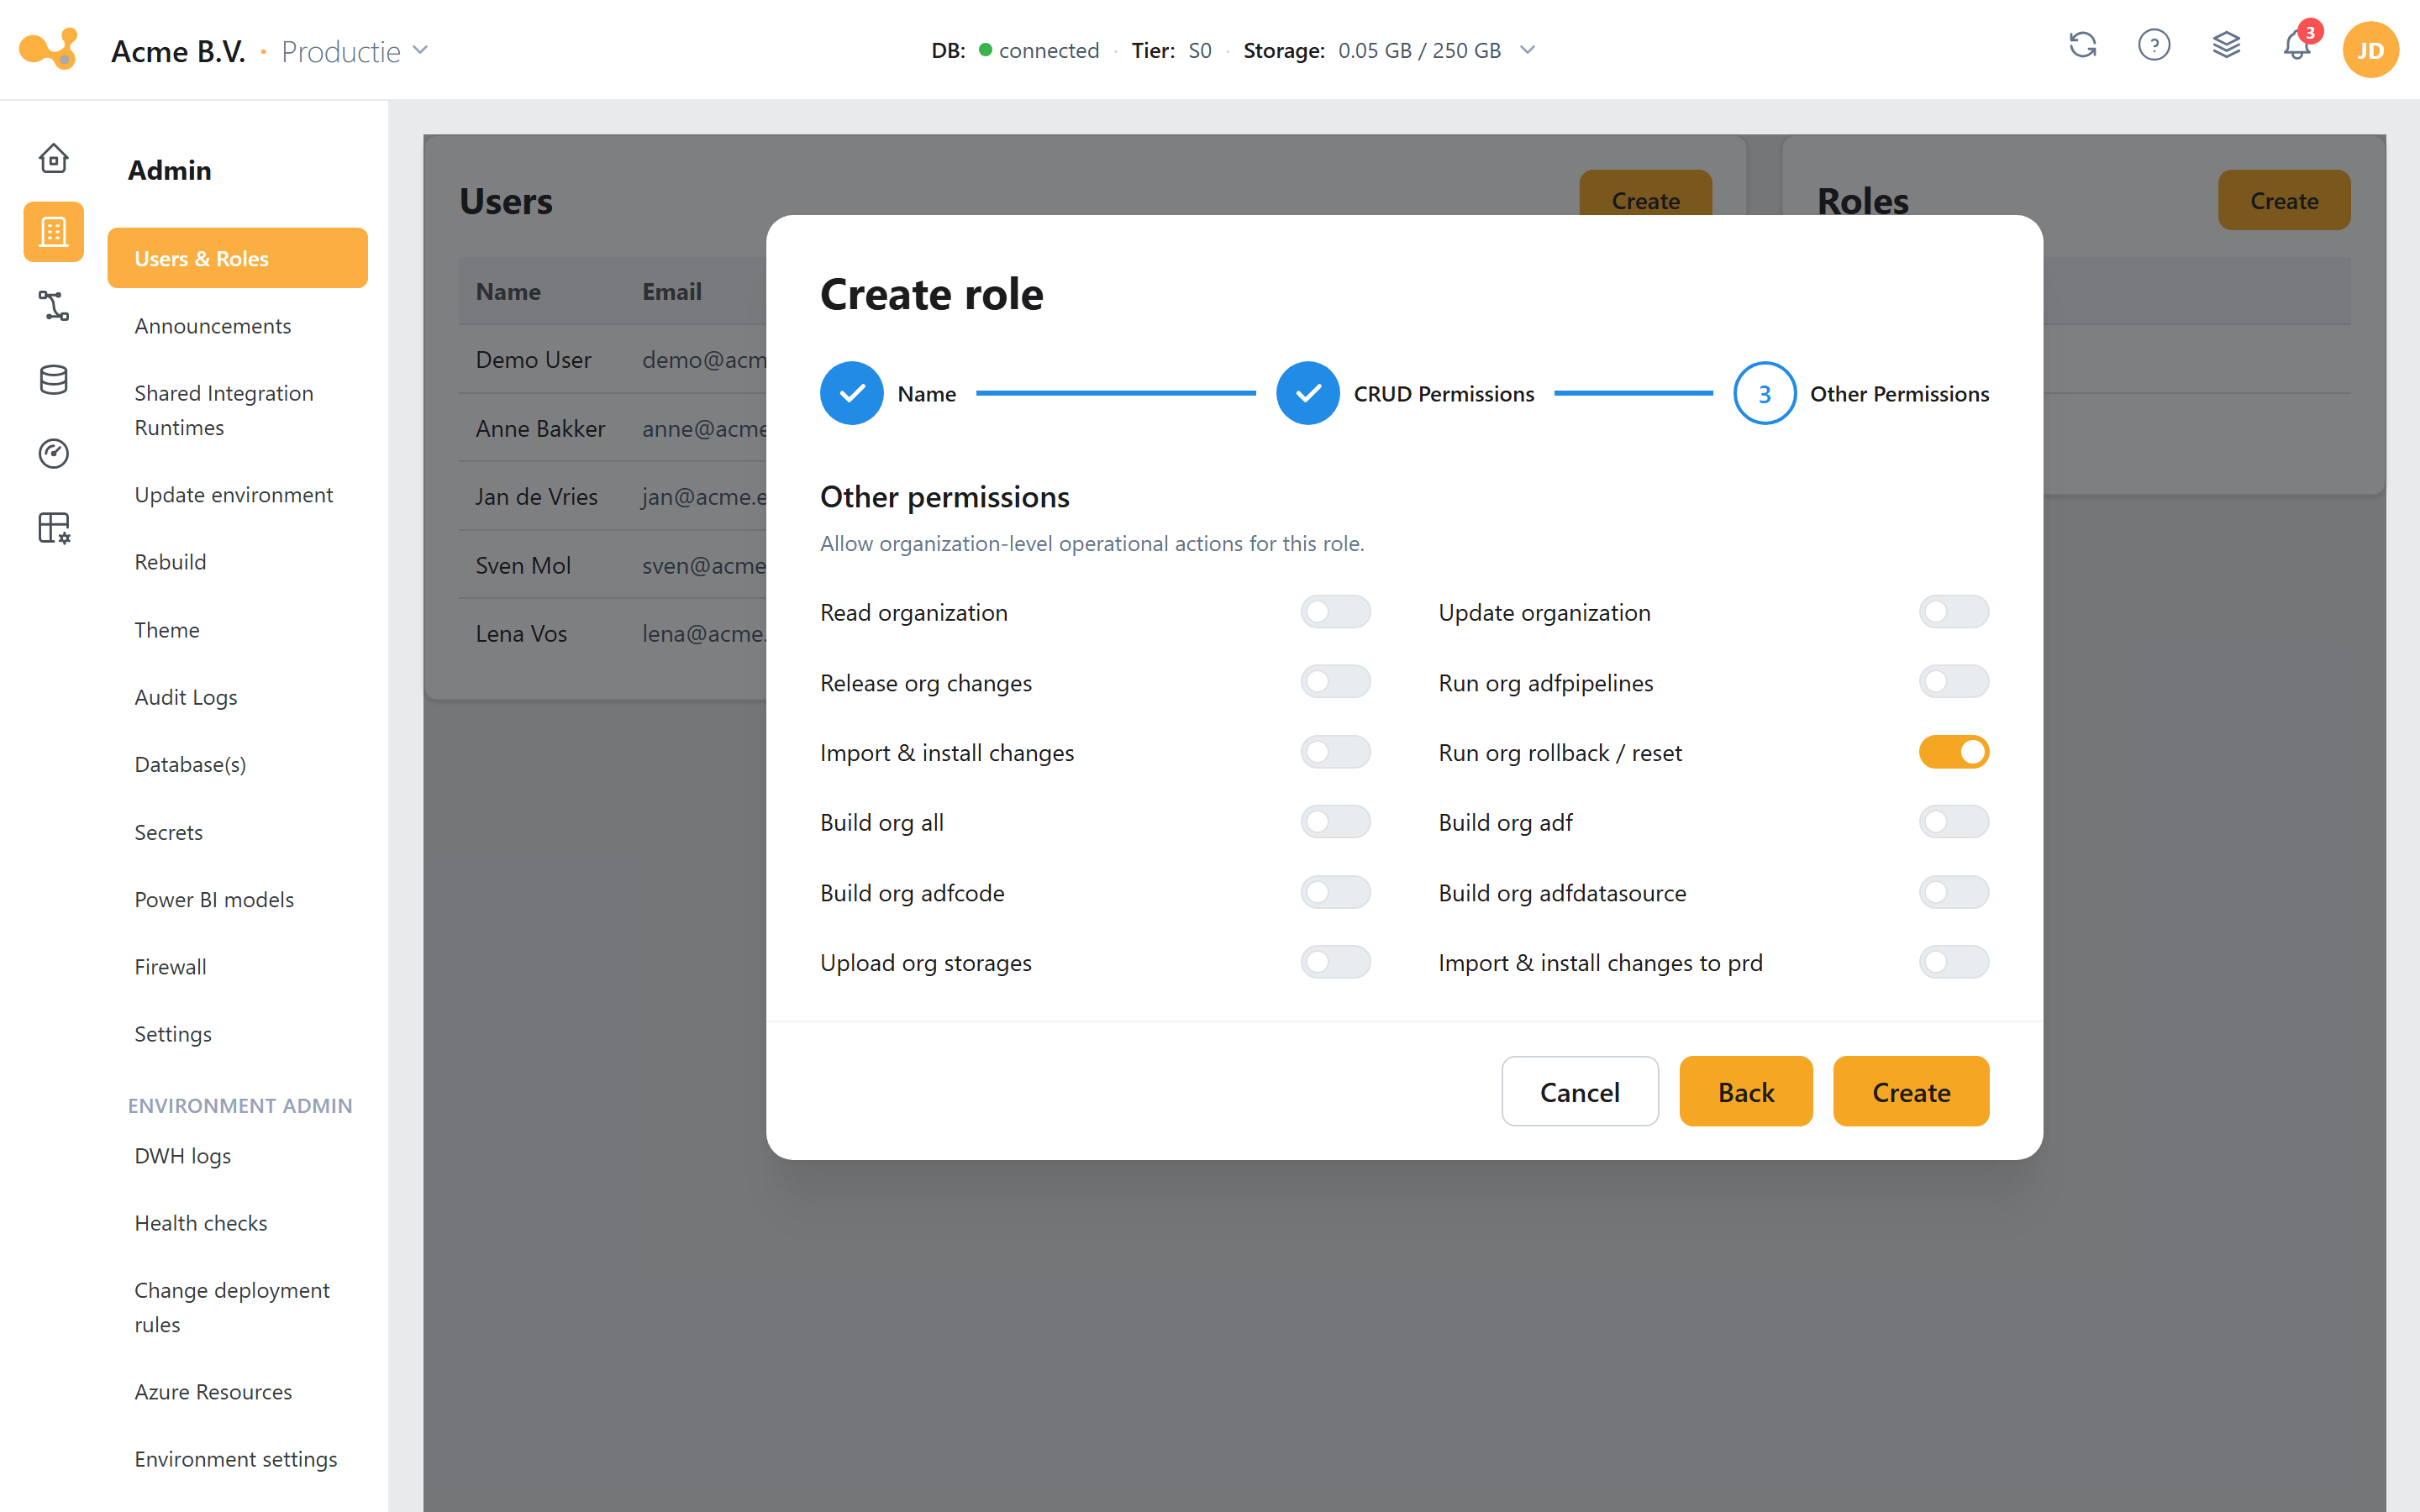Open Change deployment rules
The height and width of the screenshot is (1512, 2420).
point(237,1307)
